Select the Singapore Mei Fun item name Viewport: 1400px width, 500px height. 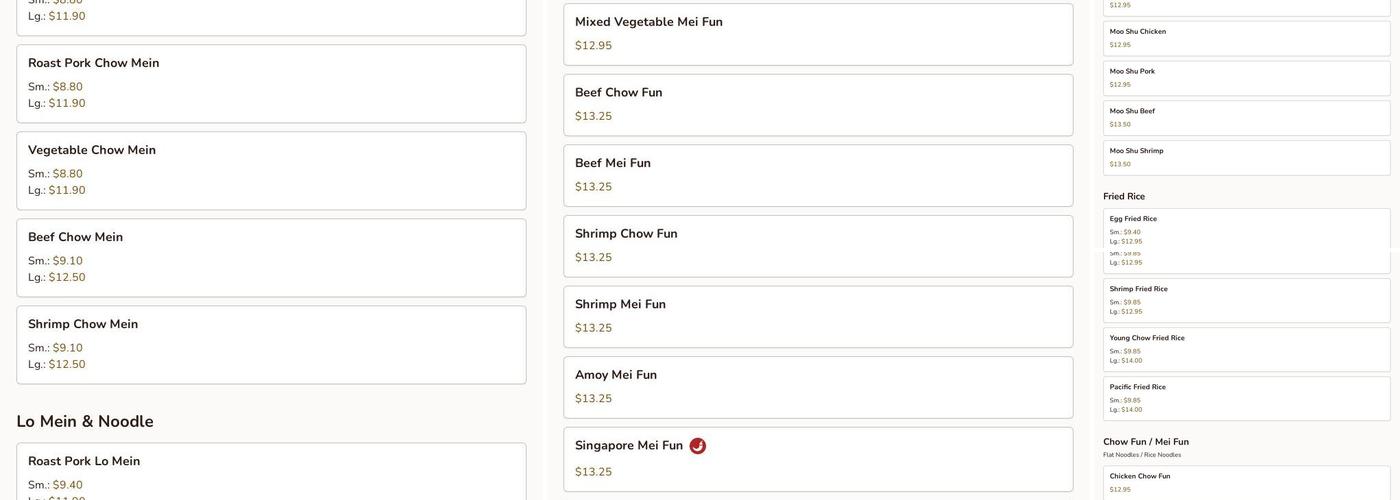point(629,446)
